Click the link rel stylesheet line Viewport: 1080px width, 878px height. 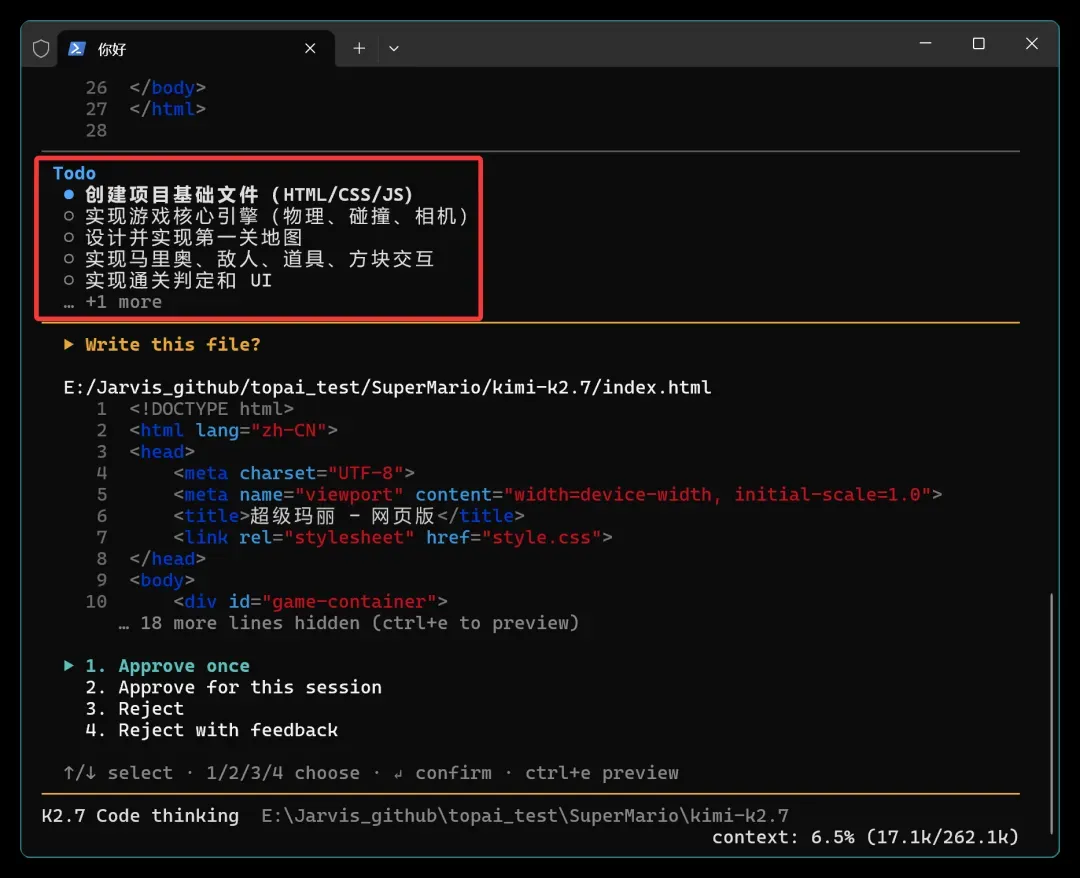[393, 537]
